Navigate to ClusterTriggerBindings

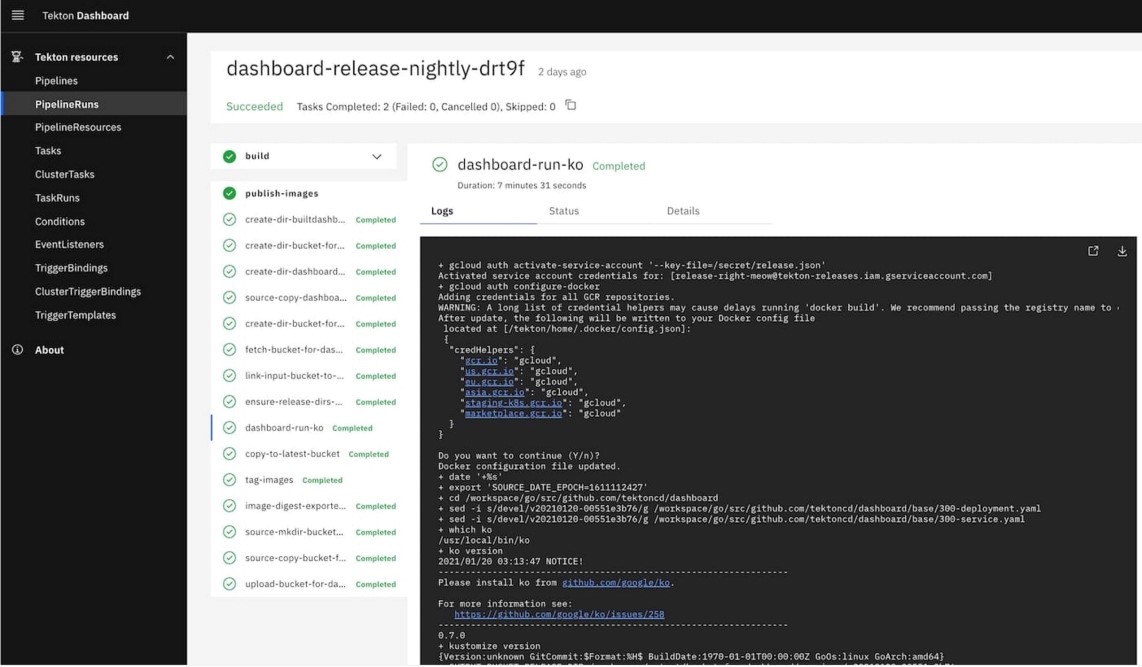[x=88, y=291]
